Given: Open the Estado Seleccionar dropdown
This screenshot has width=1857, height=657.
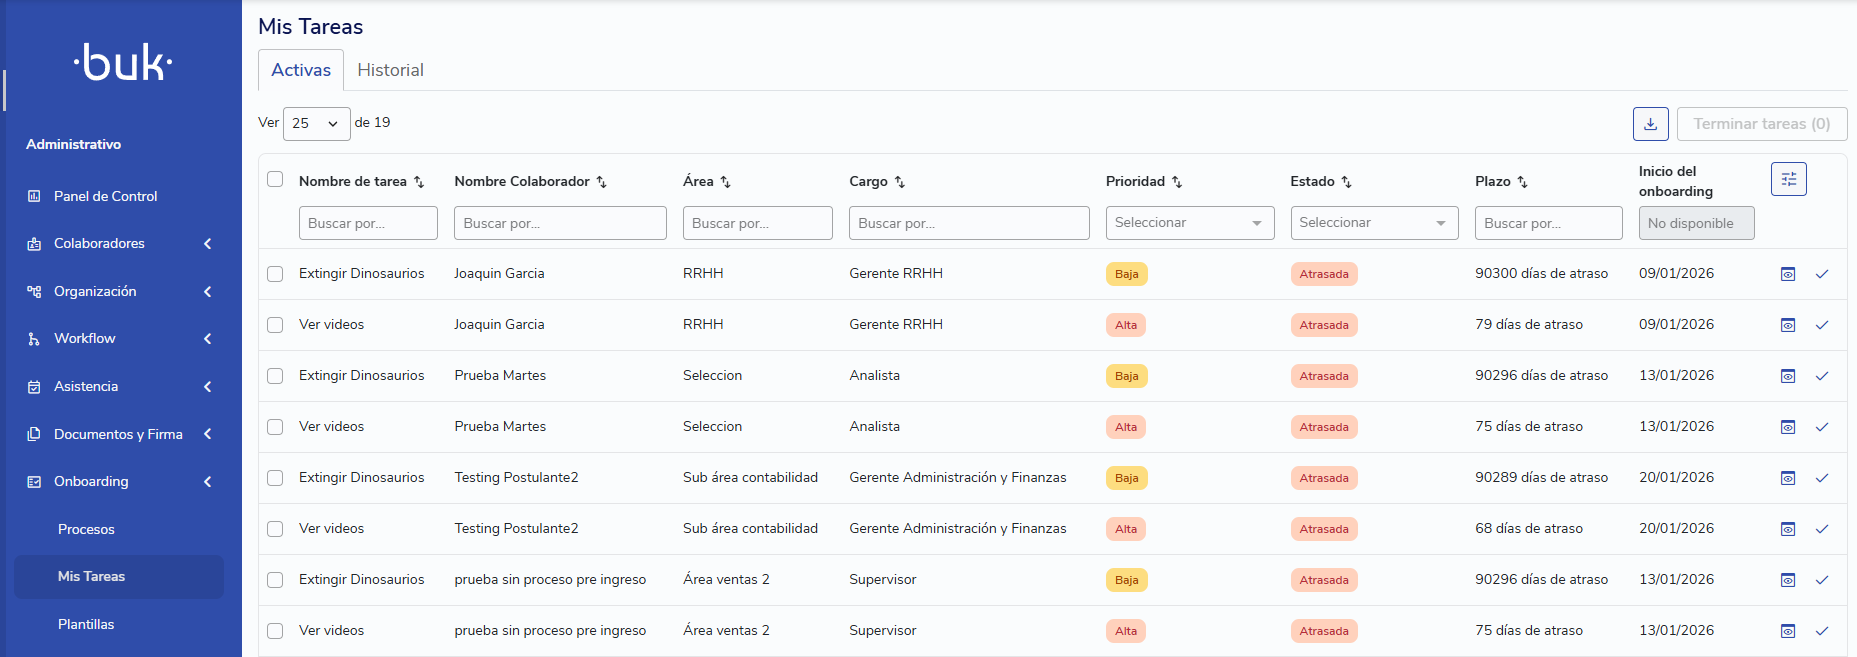Looking at the screenshot, I should [1373, 223].
